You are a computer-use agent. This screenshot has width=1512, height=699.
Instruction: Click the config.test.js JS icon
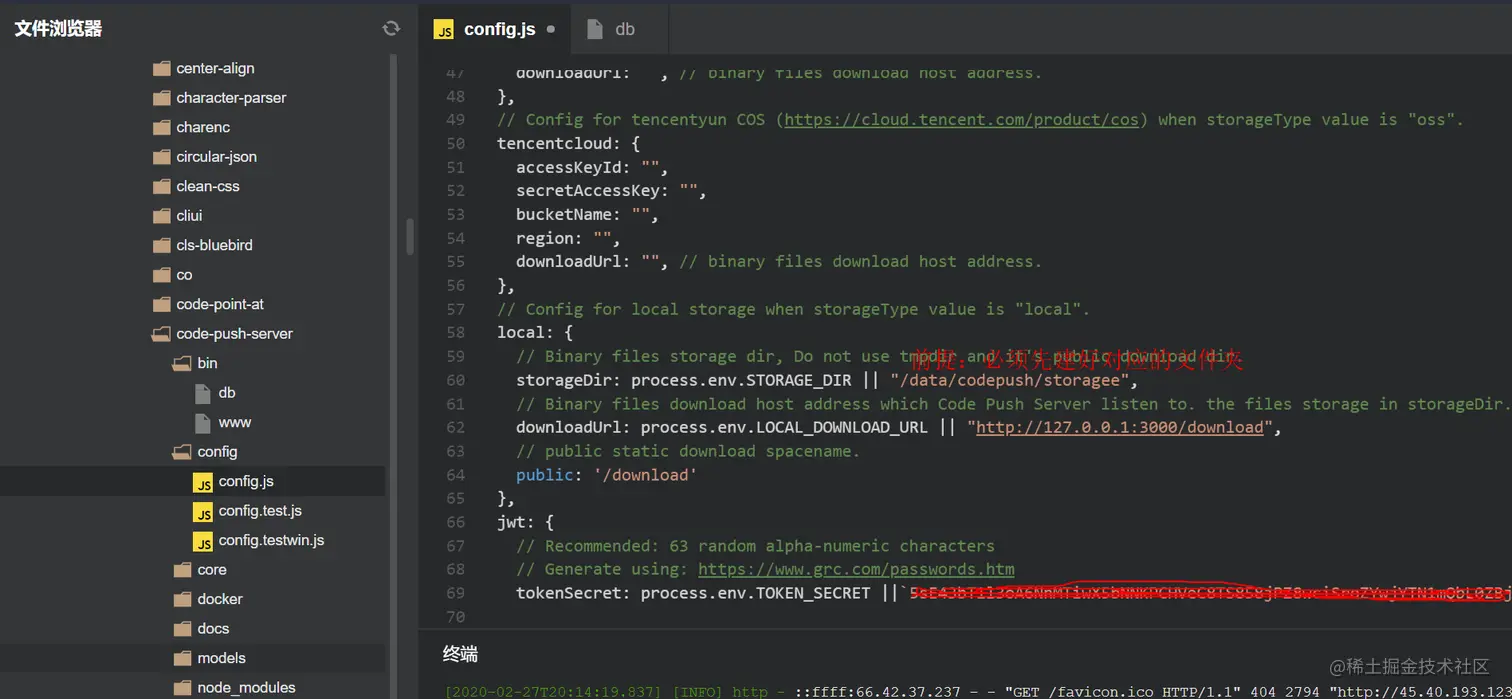(x=203, y=511)
